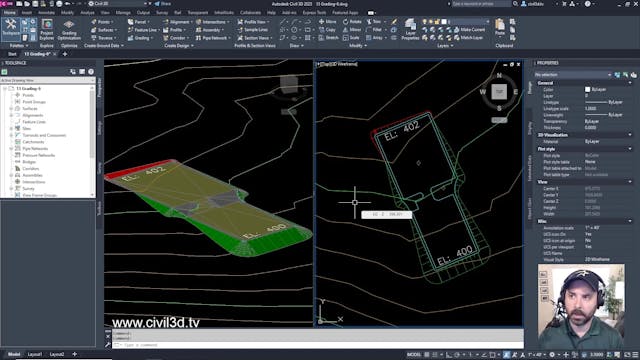The height and width of the screenshot is (360, 640).
Task: Click the Parcel button in ribbon
Action: point(139,22)
